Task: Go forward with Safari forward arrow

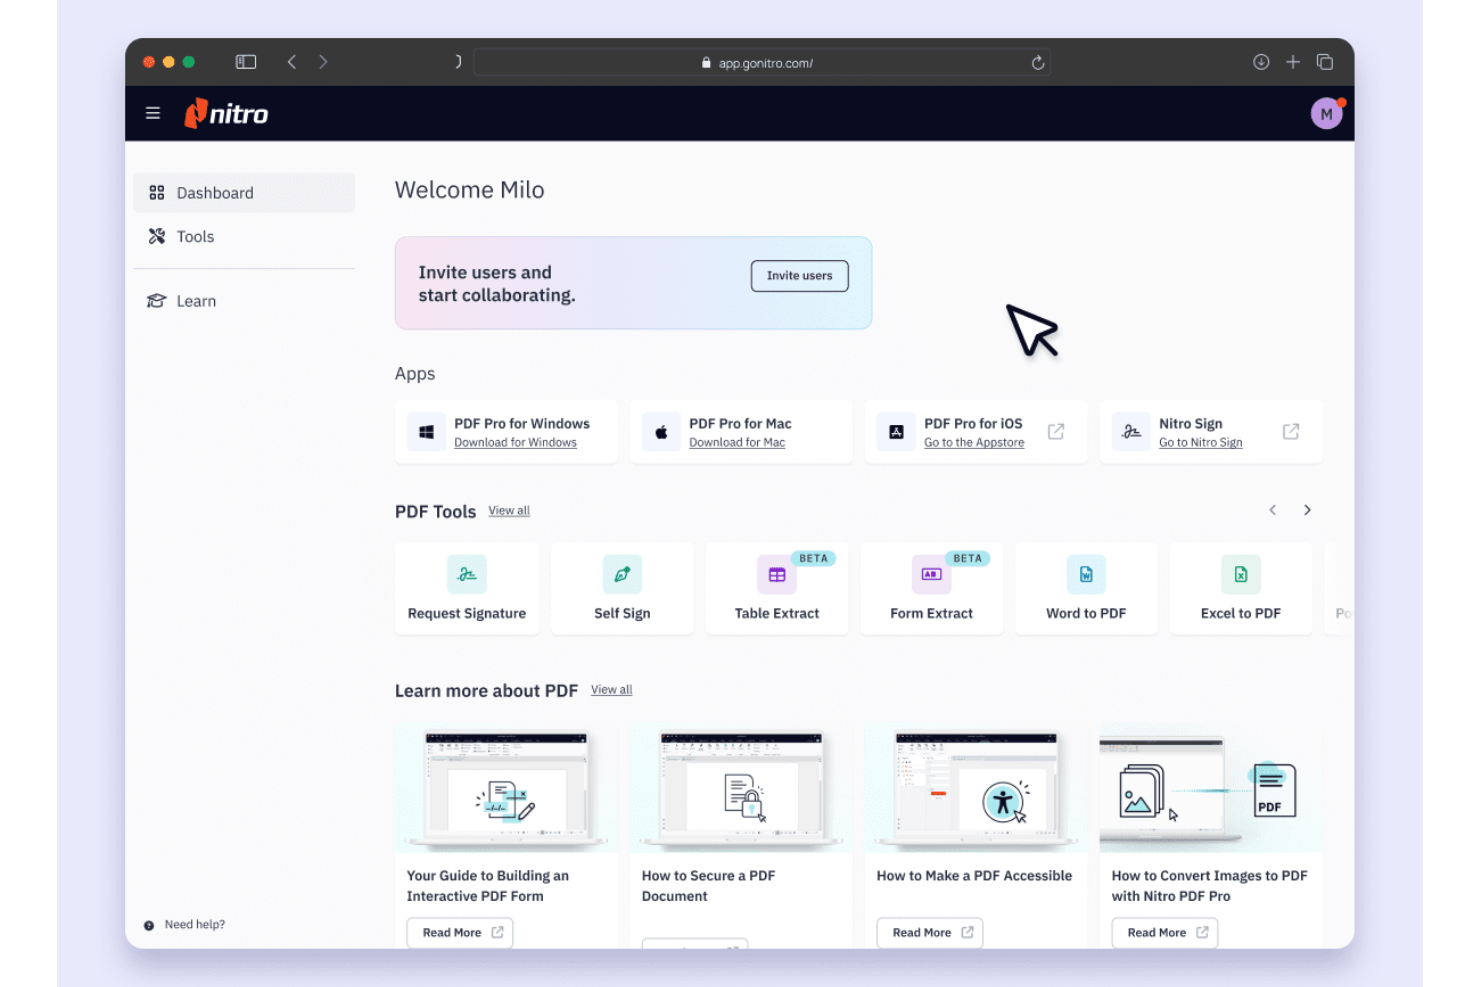Action: [323, 62]
